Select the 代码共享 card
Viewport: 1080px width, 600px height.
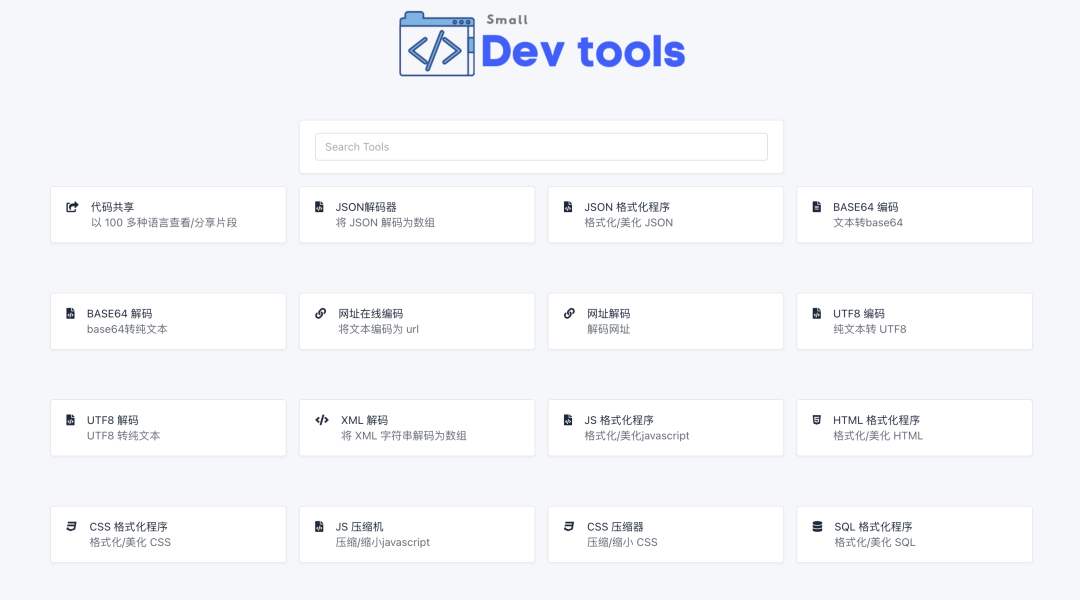168,214
